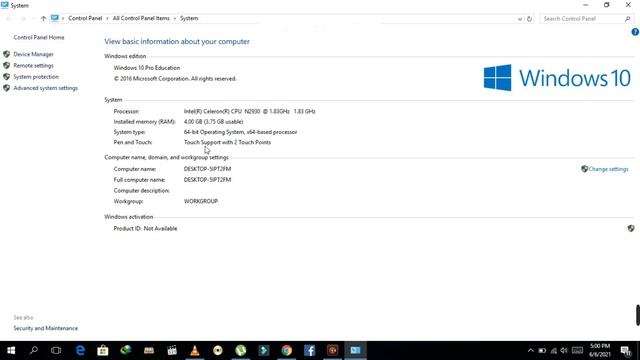Open the disc media app on the taskbar

(218, 350)
